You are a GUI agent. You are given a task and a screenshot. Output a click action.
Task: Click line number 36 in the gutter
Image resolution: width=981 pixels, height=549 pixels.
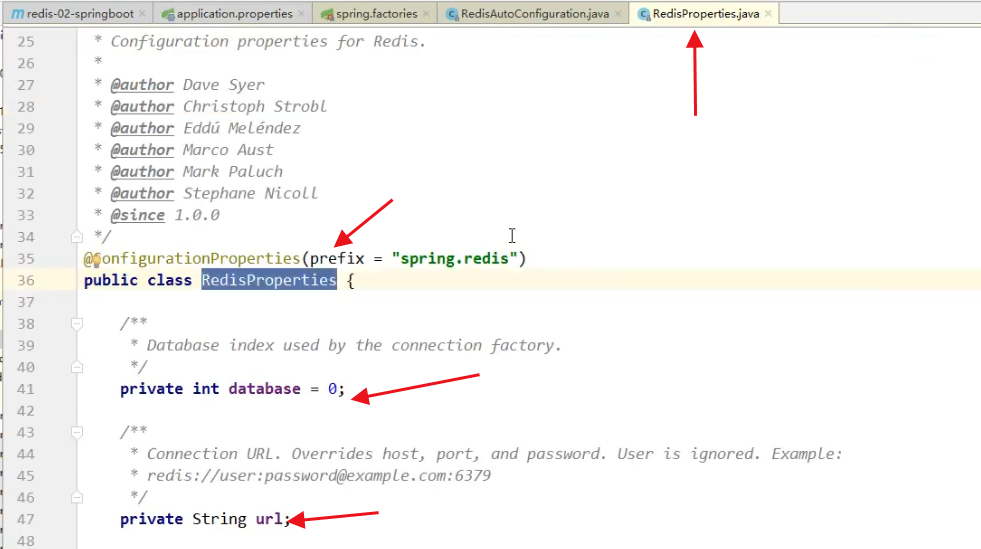[26, 281]
